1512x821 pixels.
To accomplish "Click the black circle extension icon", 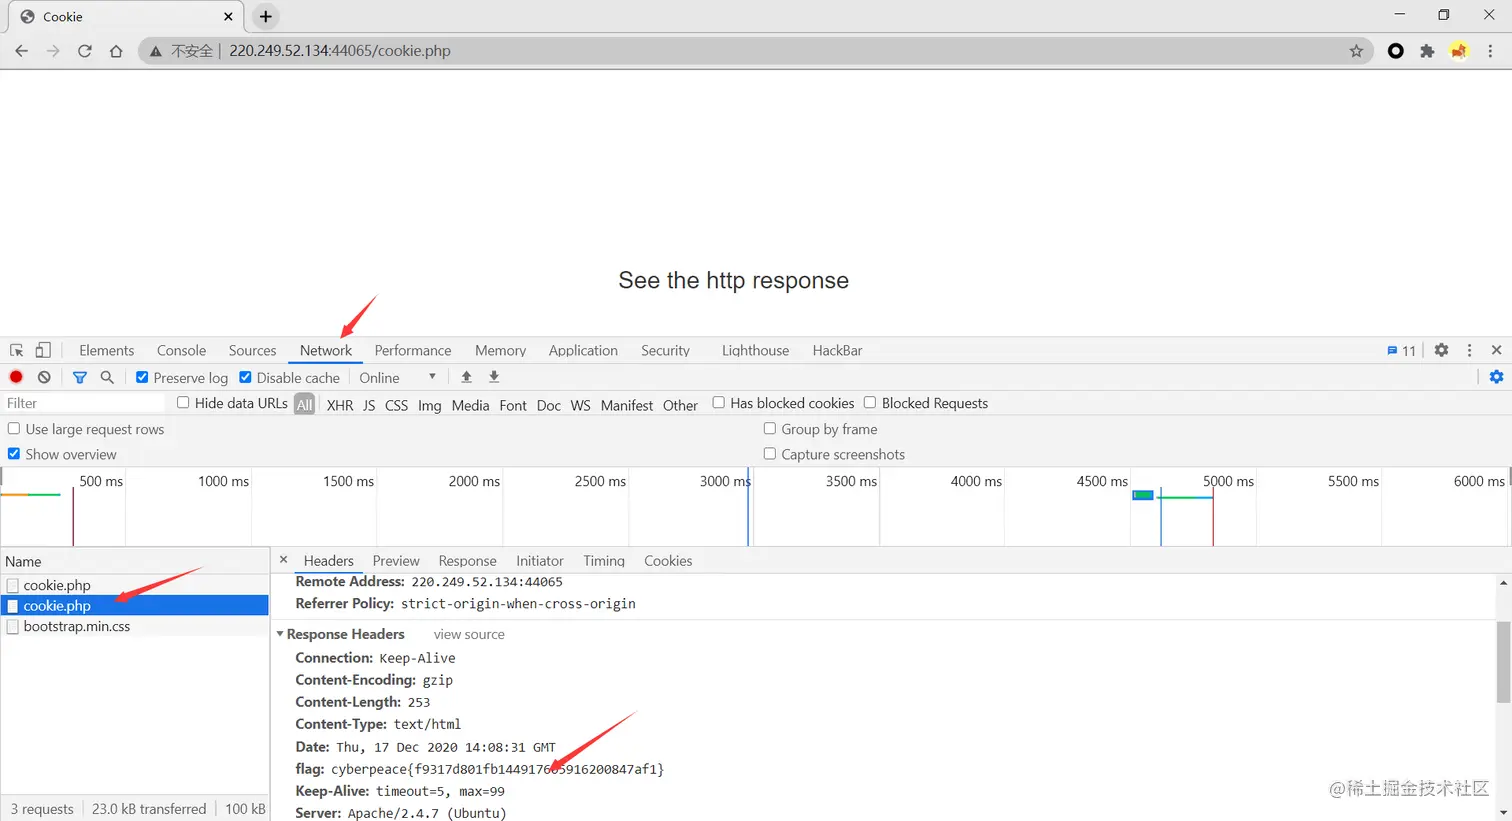I will tap(1396, 51).
